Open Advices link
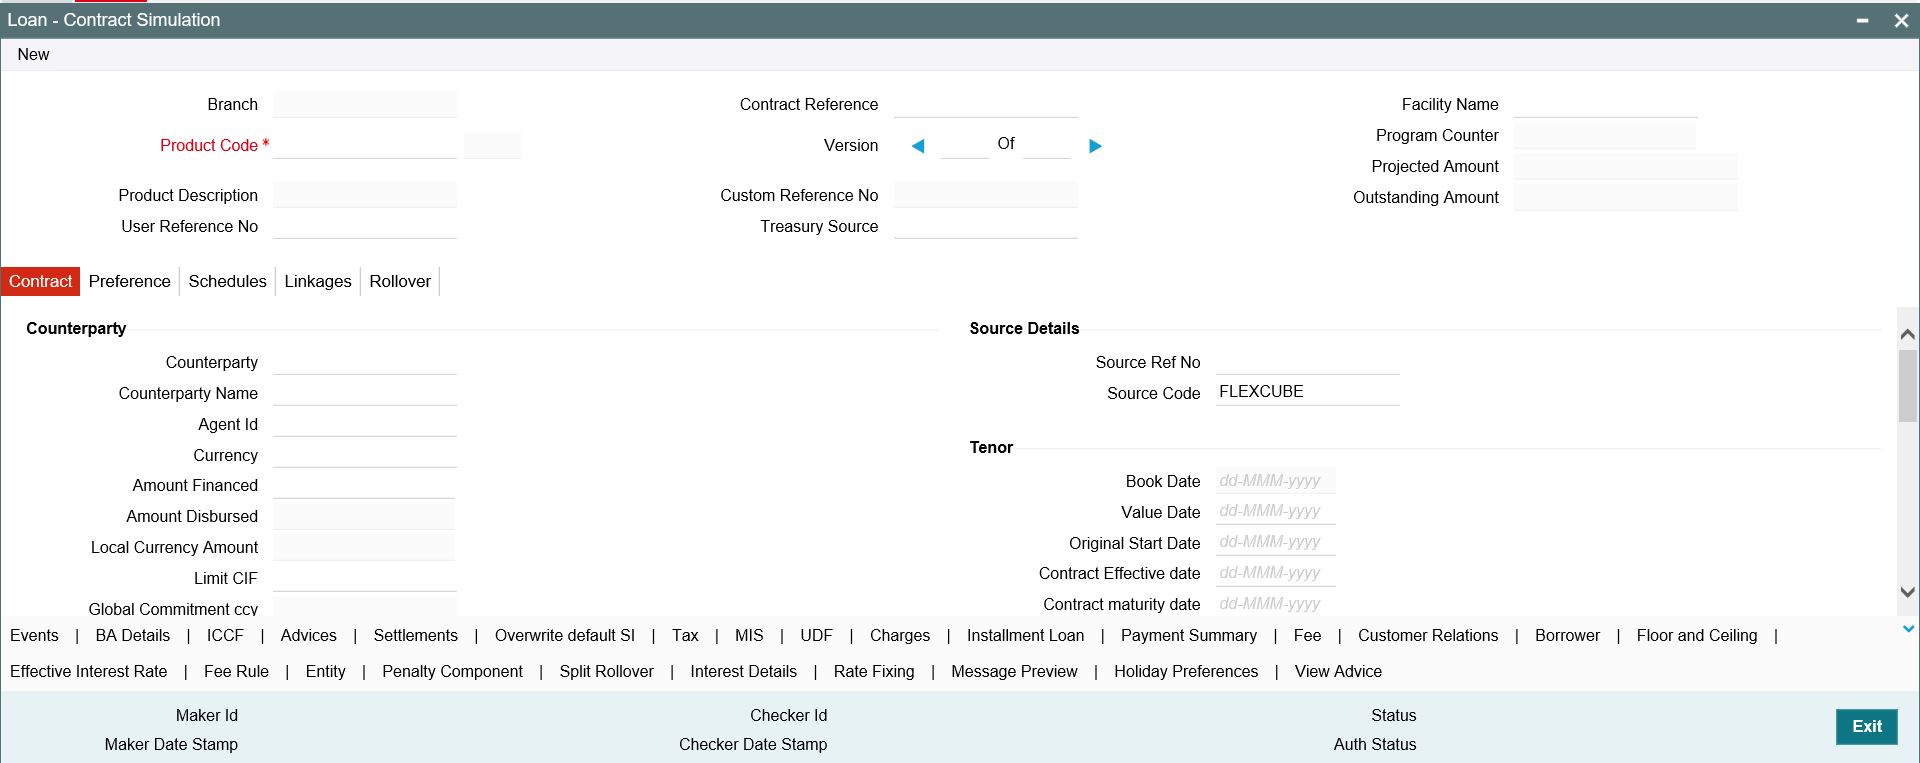 tap(309, 636)
